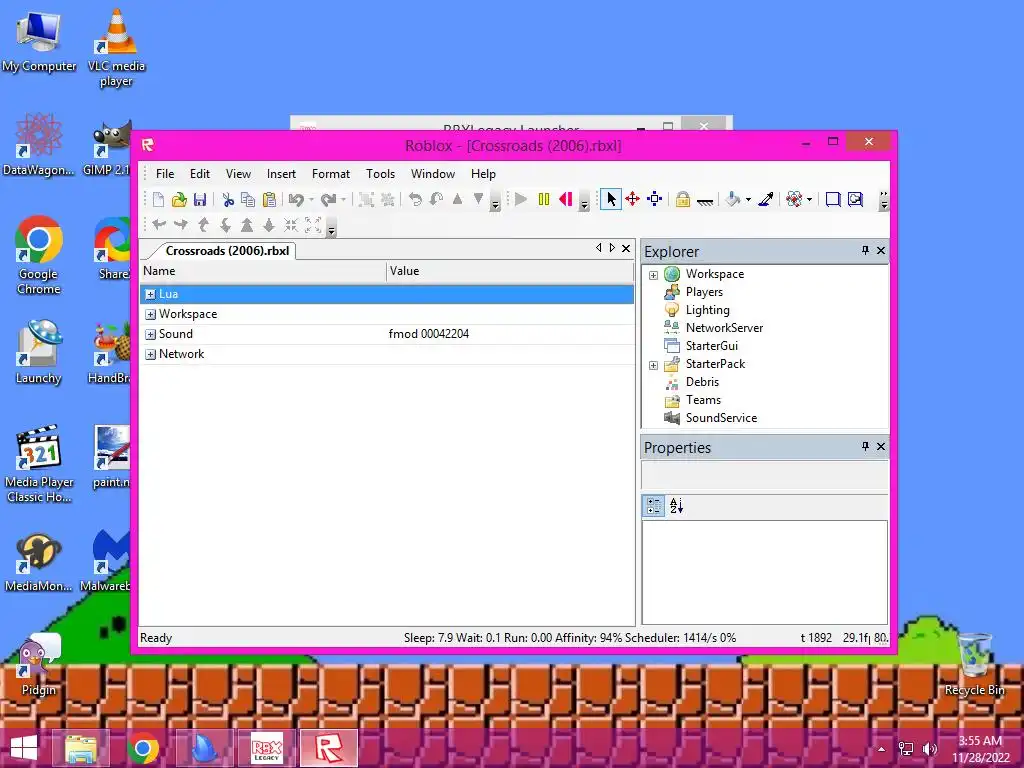Open the Window menu
Screen dimensions: 1024x768
pyautogui.click(x=433, y=174)
